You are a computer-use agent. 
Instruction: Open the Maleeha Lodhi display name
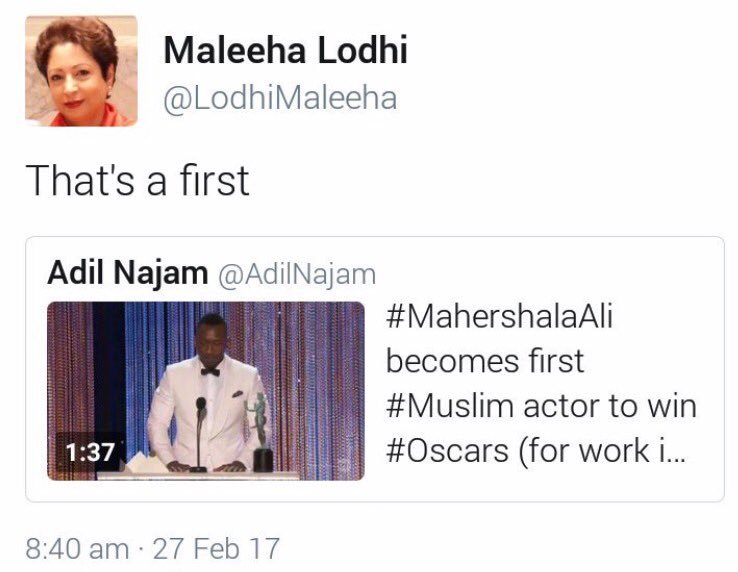coord(285,51)
